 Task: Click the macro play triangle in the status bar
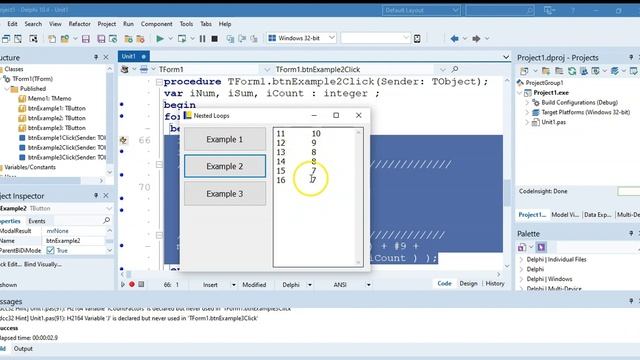[x=122, y=284]
